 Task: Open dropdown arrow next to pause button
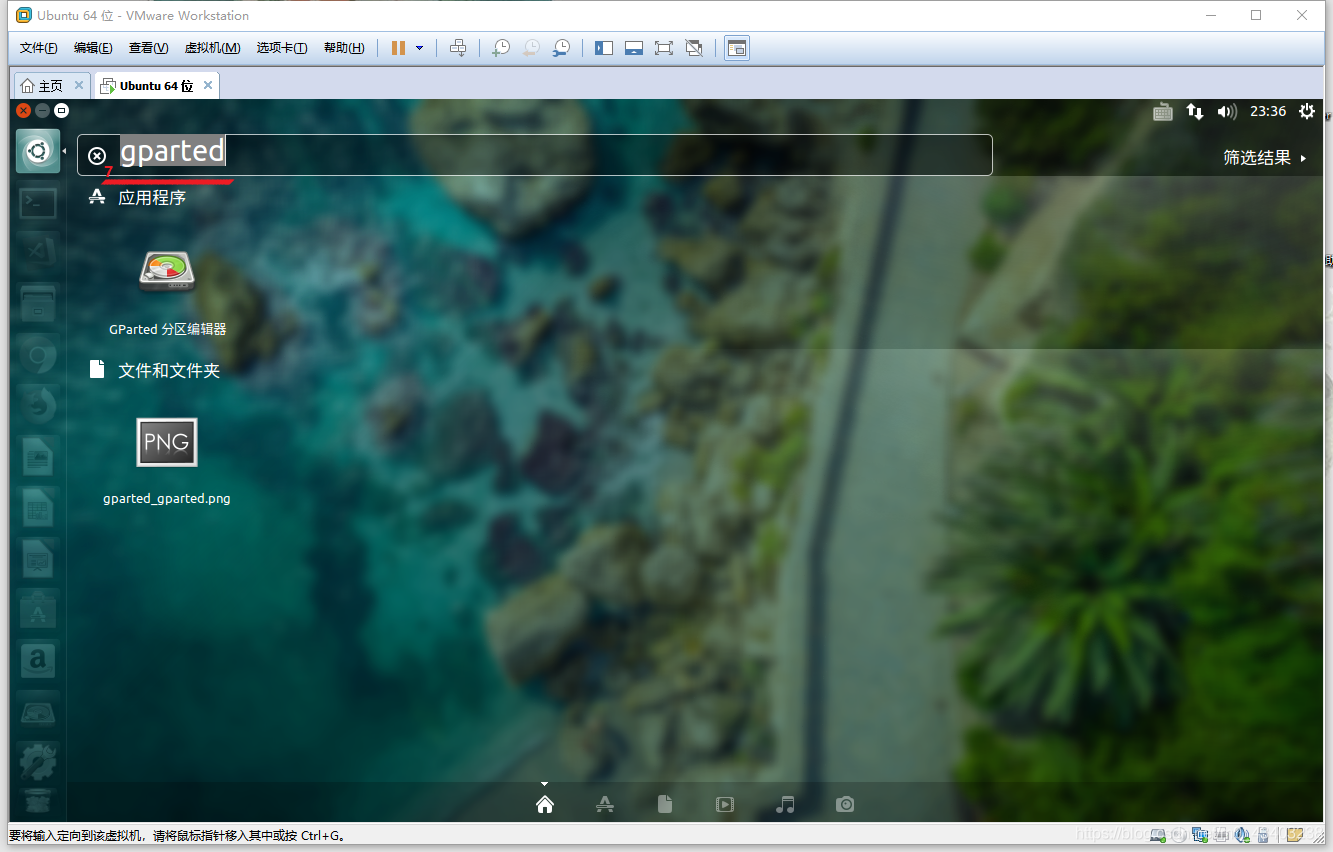coord(420,48)
